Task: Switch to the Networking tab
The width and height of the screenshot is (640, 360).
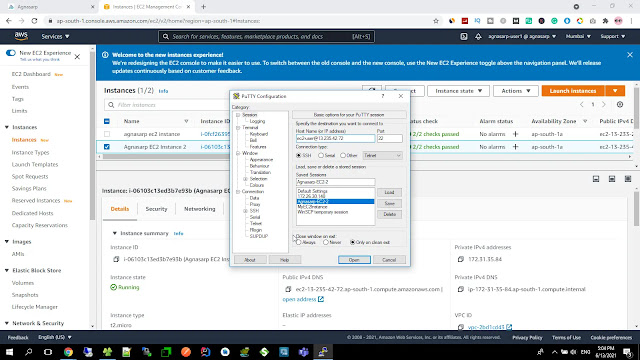Action: (200, 209)
